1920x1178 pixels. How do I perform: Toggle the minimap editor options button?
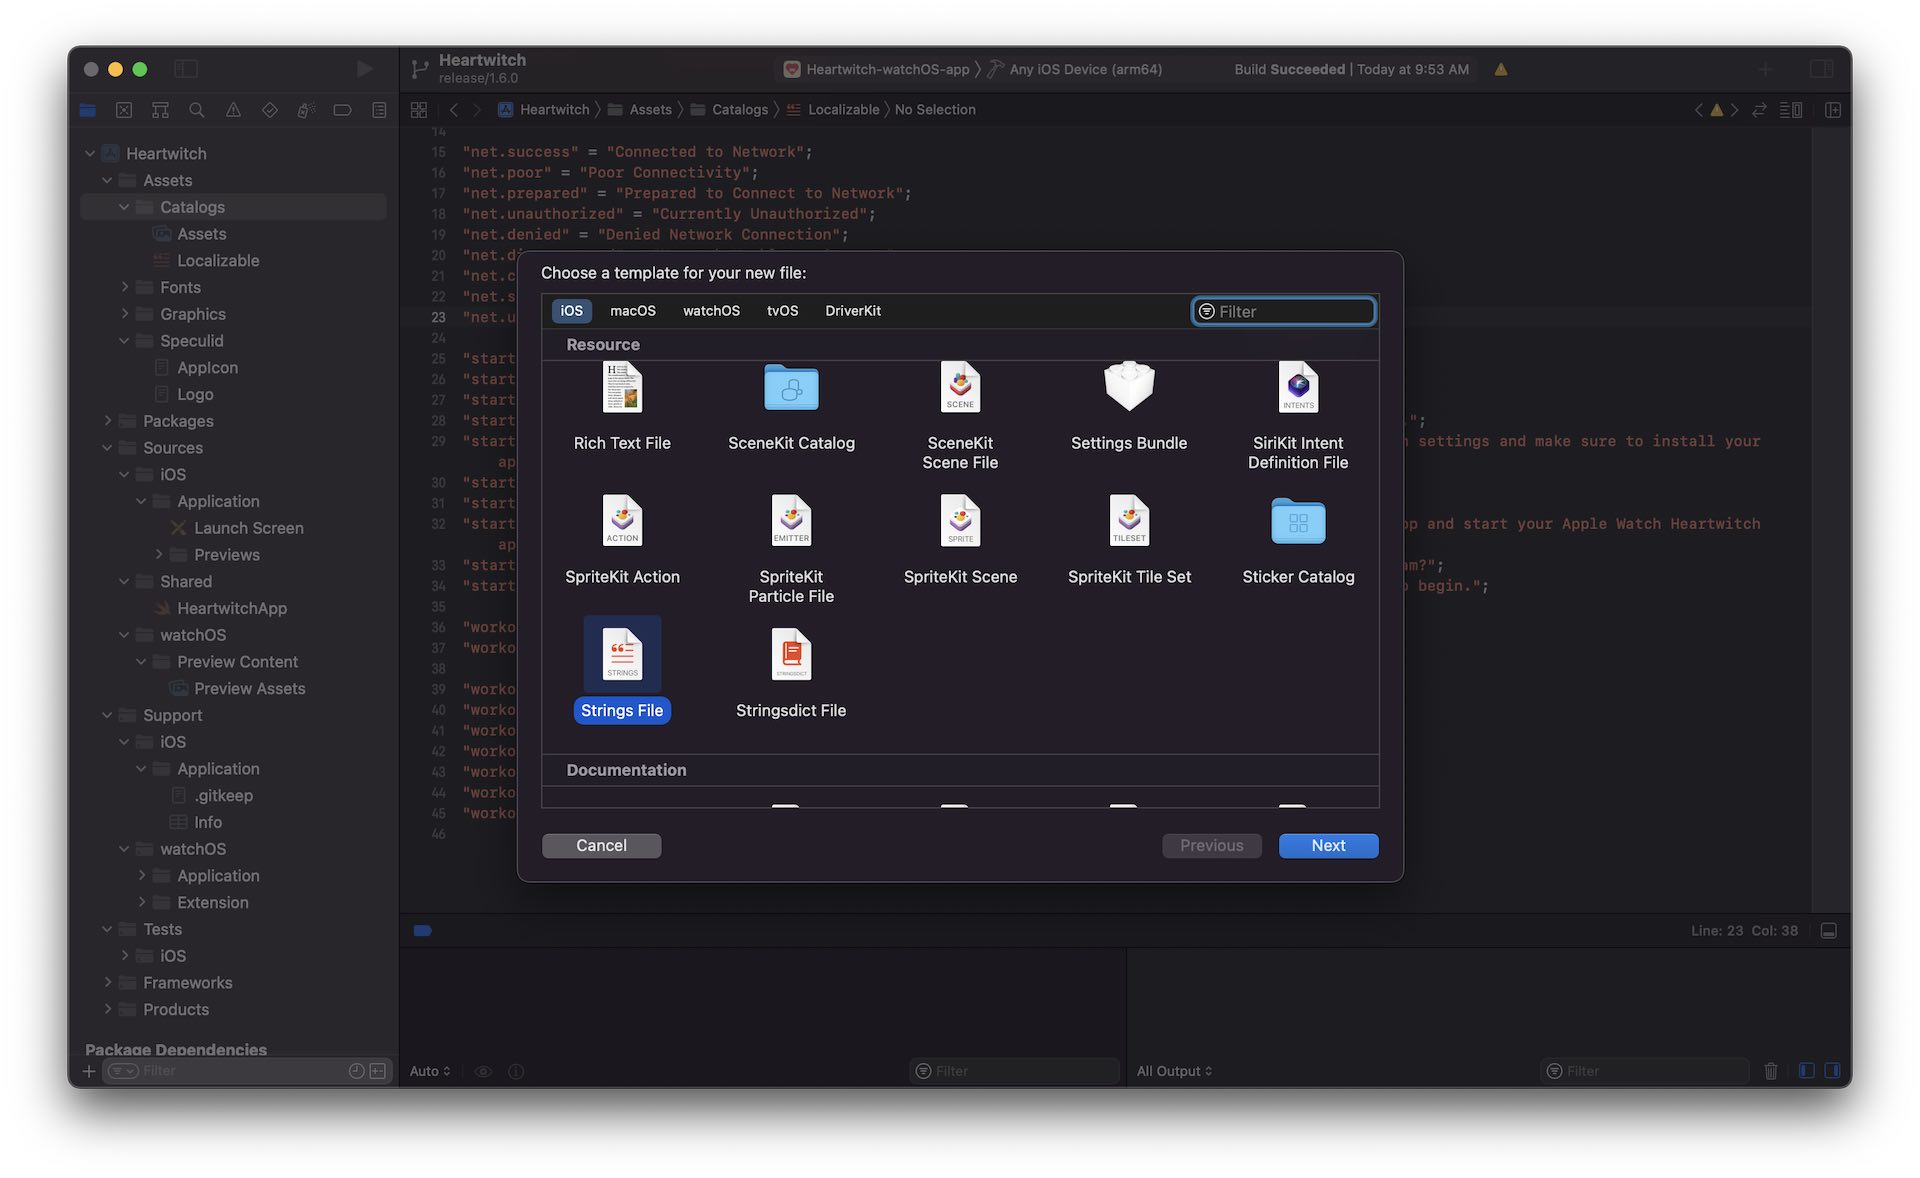coord(1790,110)
